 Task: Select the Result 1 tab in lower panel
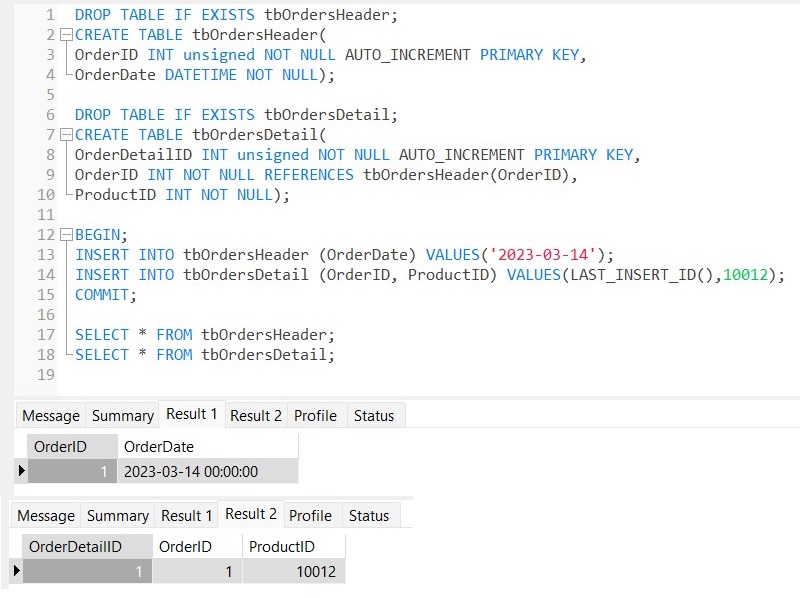click(x=186, y=515)
